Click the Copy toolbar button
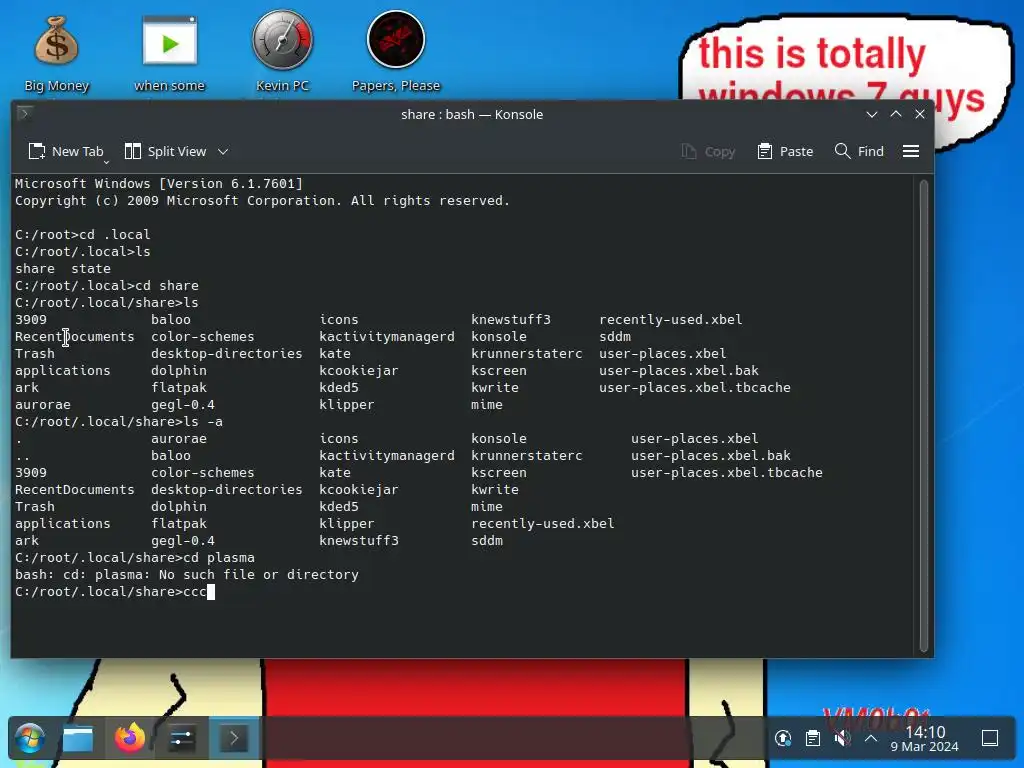 point(709,152)
